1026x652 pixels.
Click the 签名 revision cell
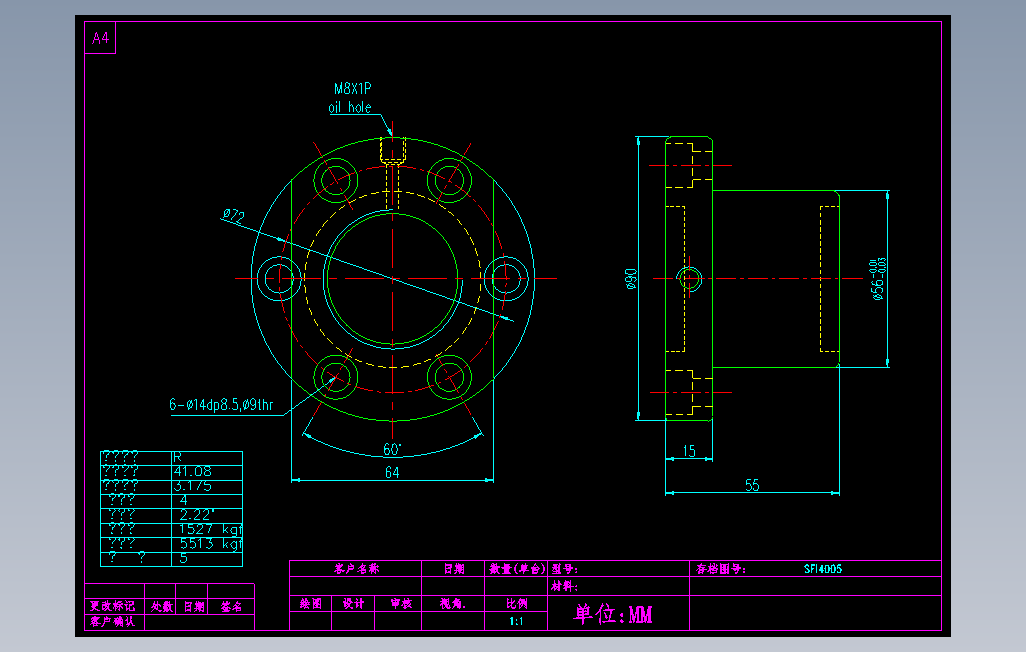[231, 606]
